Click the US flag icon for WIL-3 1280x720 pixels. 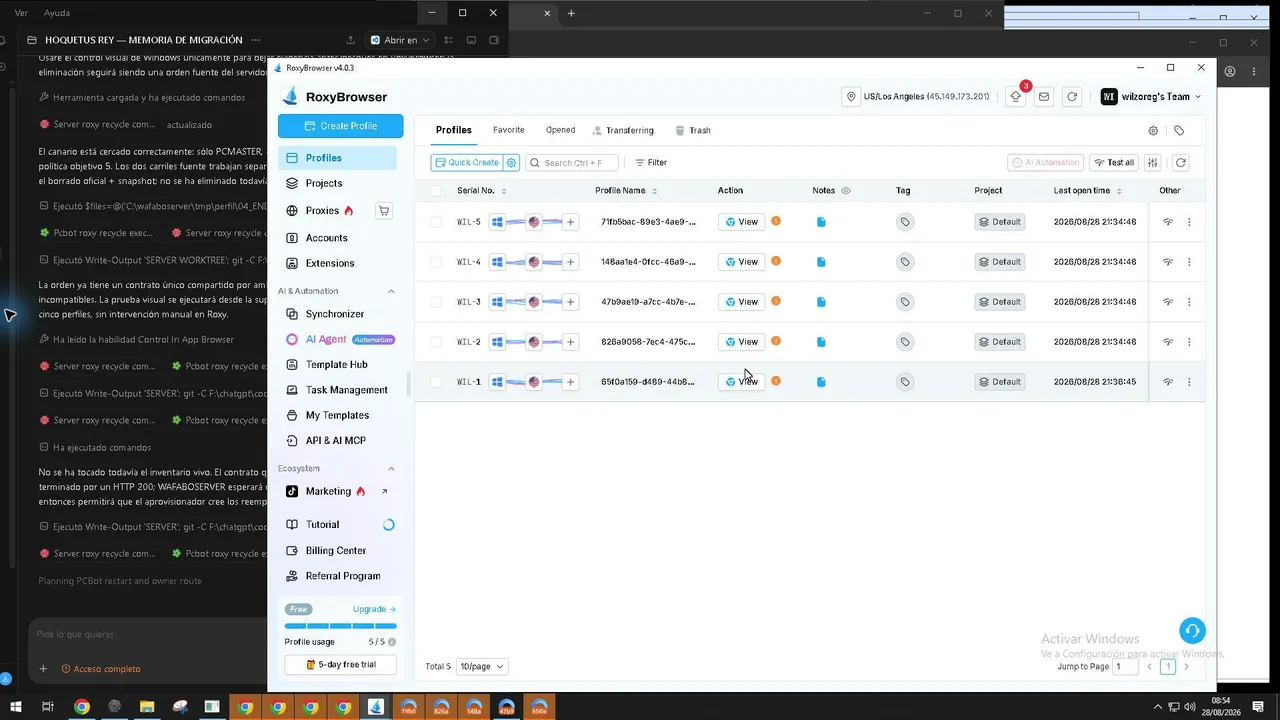tap(534, 302)
